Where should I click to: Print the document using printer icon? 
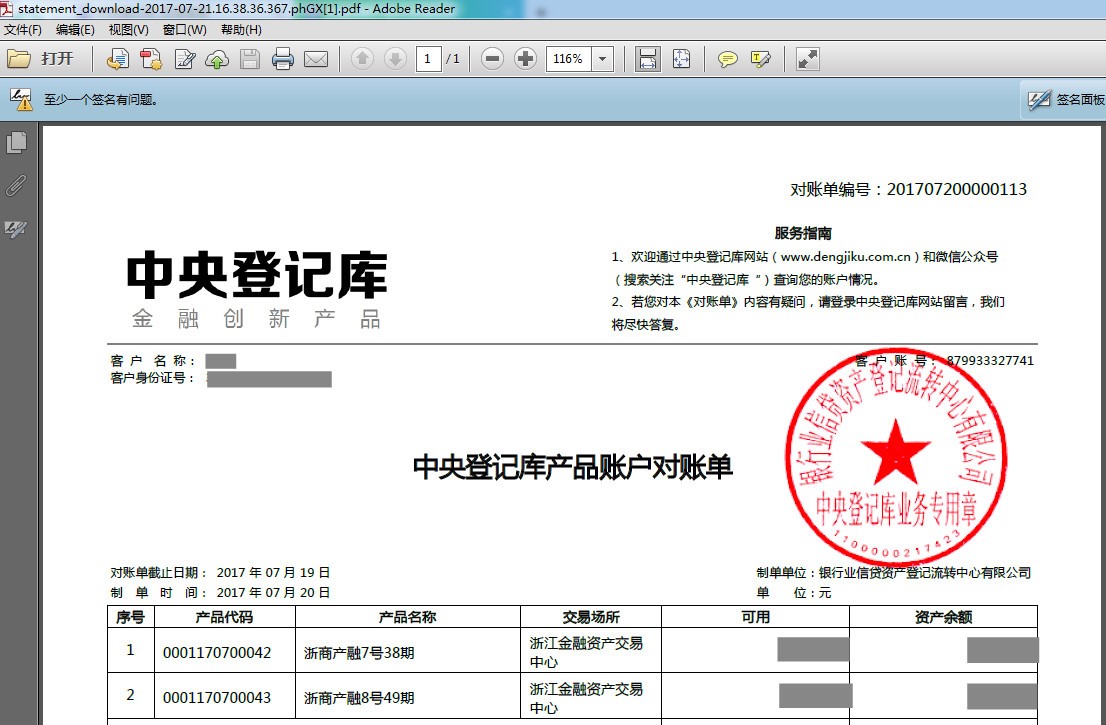[x=283, y=59]
